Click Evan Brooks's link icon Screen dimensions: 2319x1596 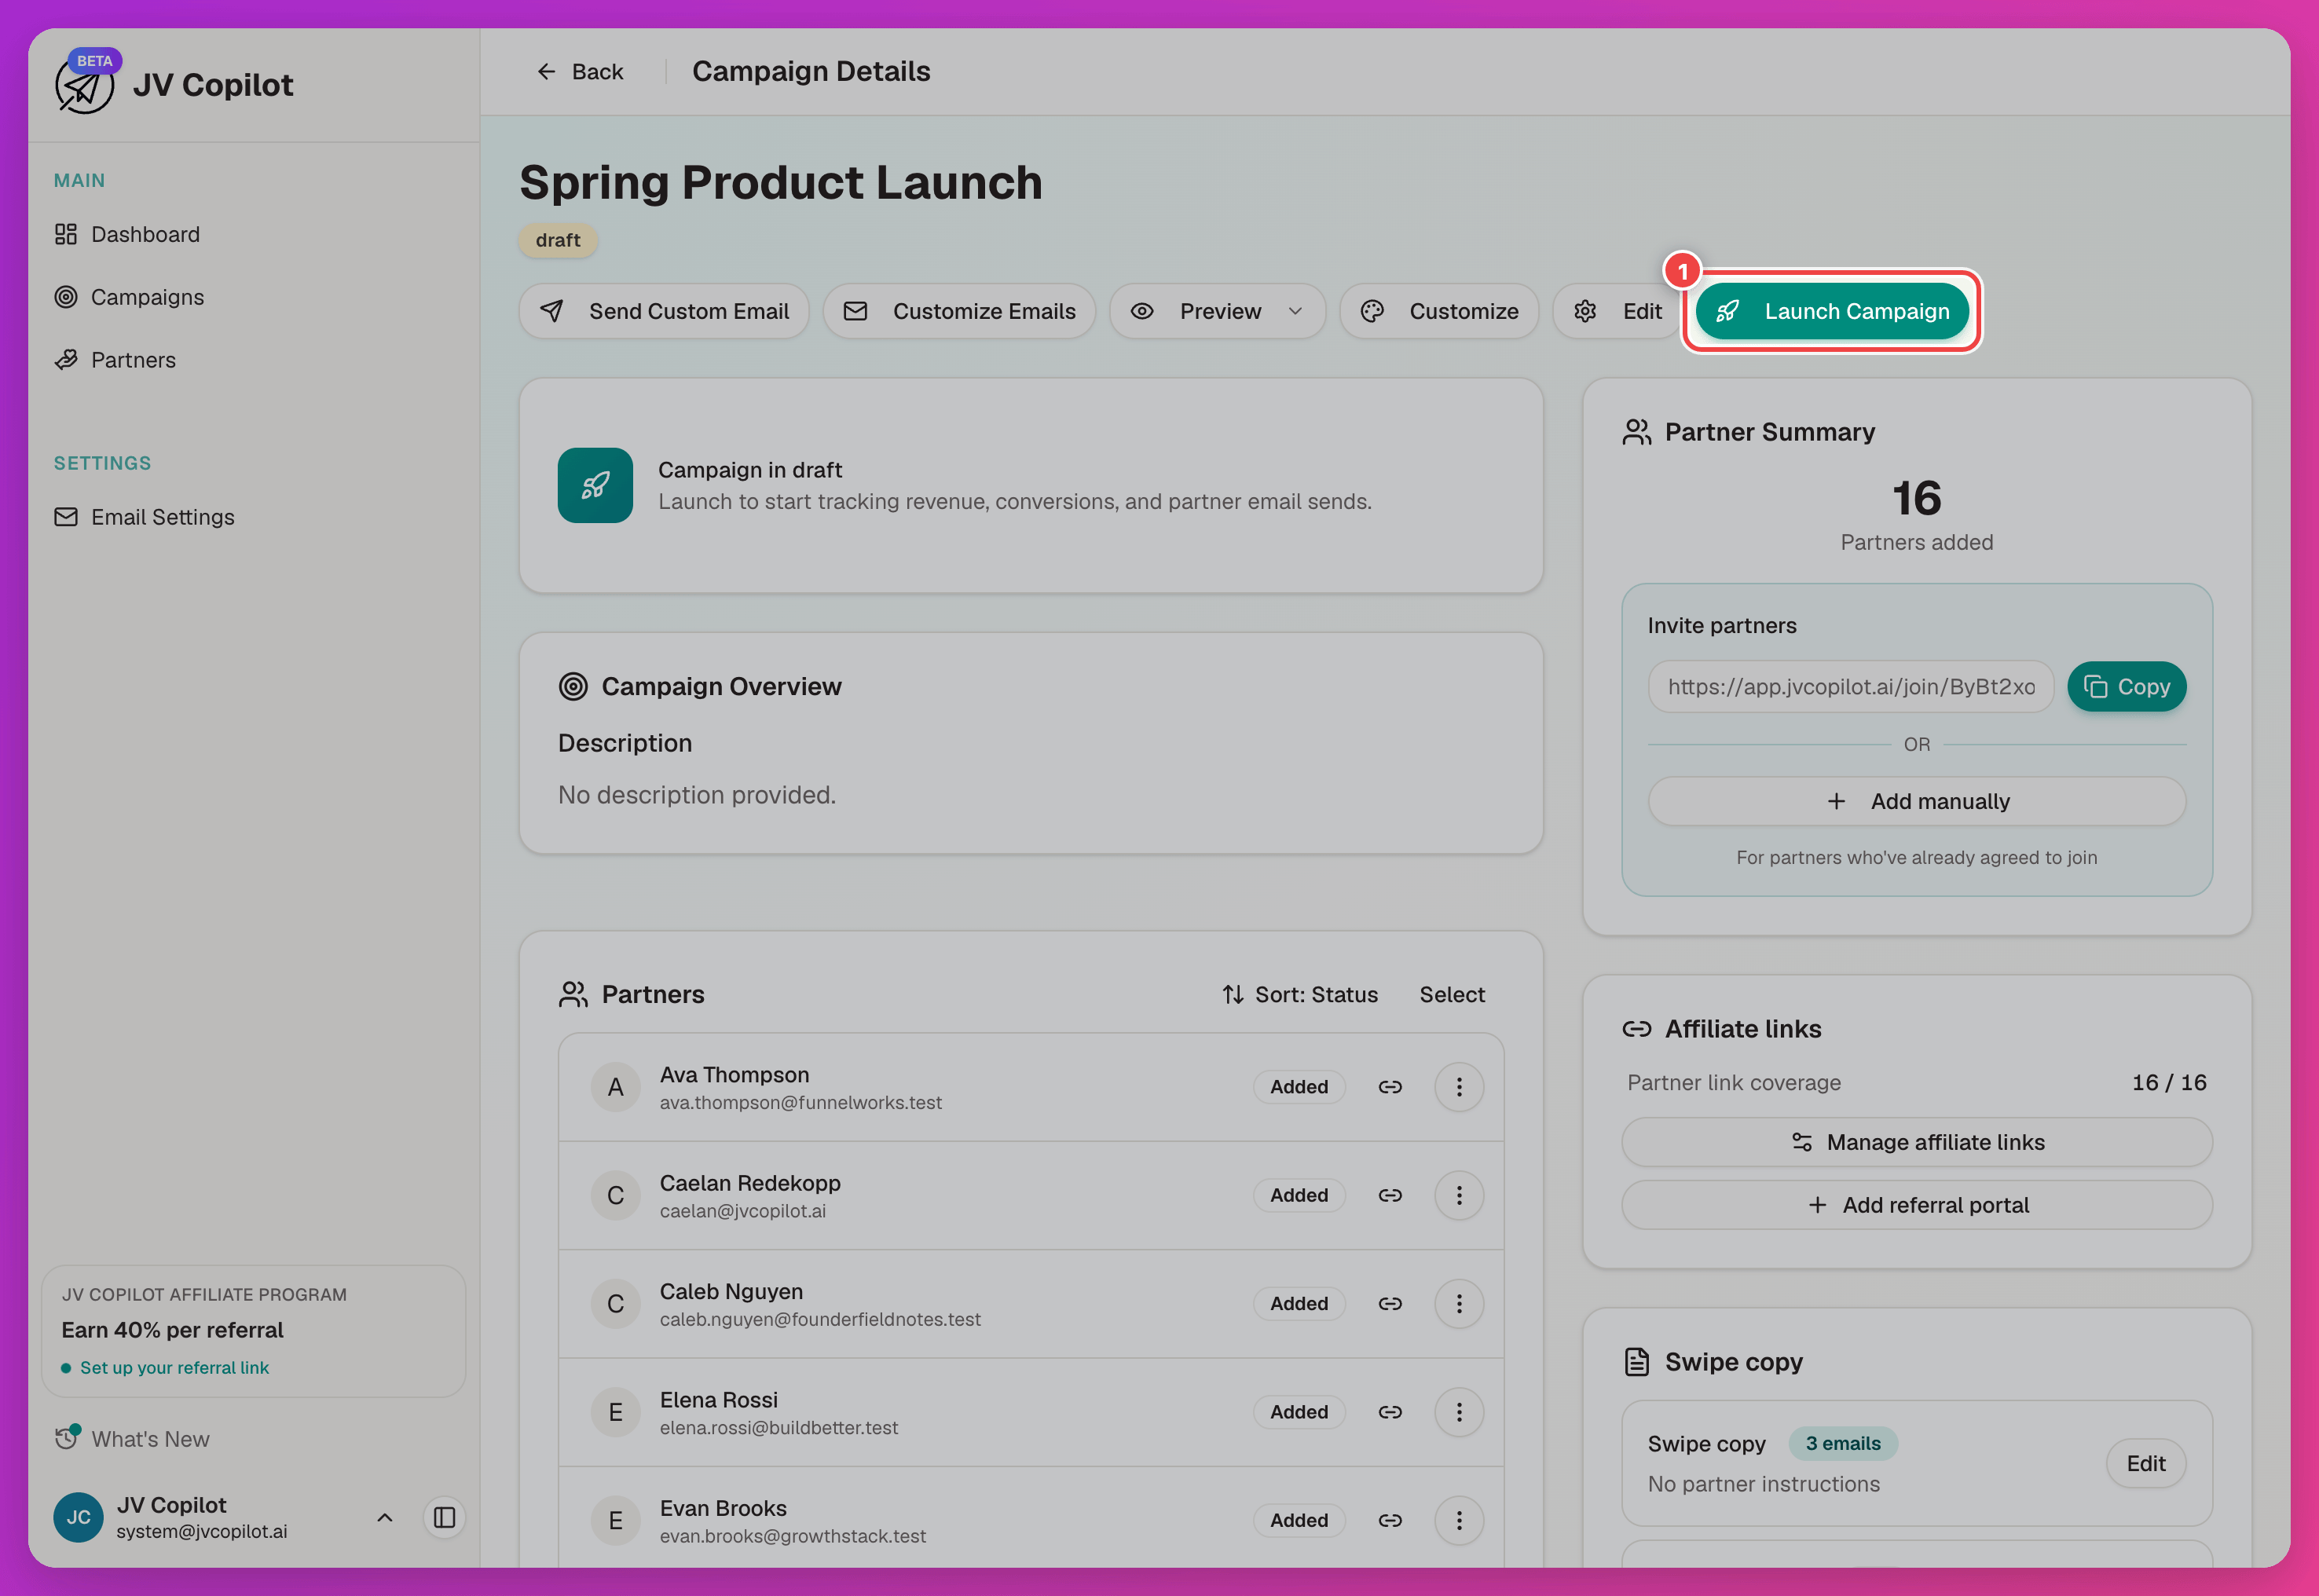(x=1390, y=1520)
